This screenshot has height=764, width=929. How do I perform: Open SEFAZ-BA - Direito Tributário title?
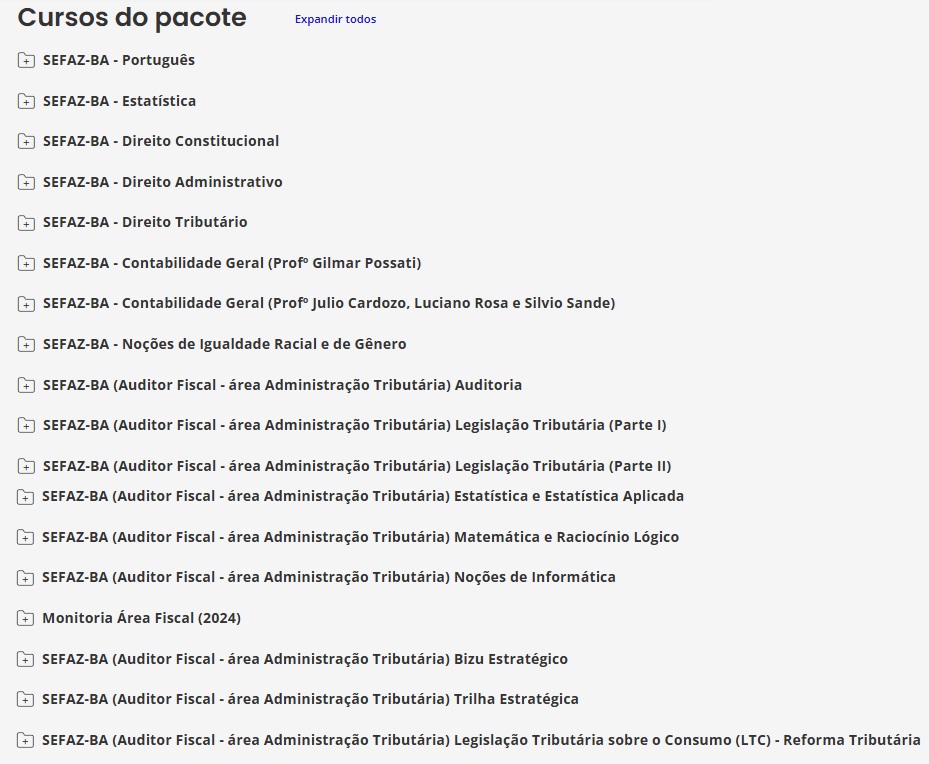click(145, 223)
